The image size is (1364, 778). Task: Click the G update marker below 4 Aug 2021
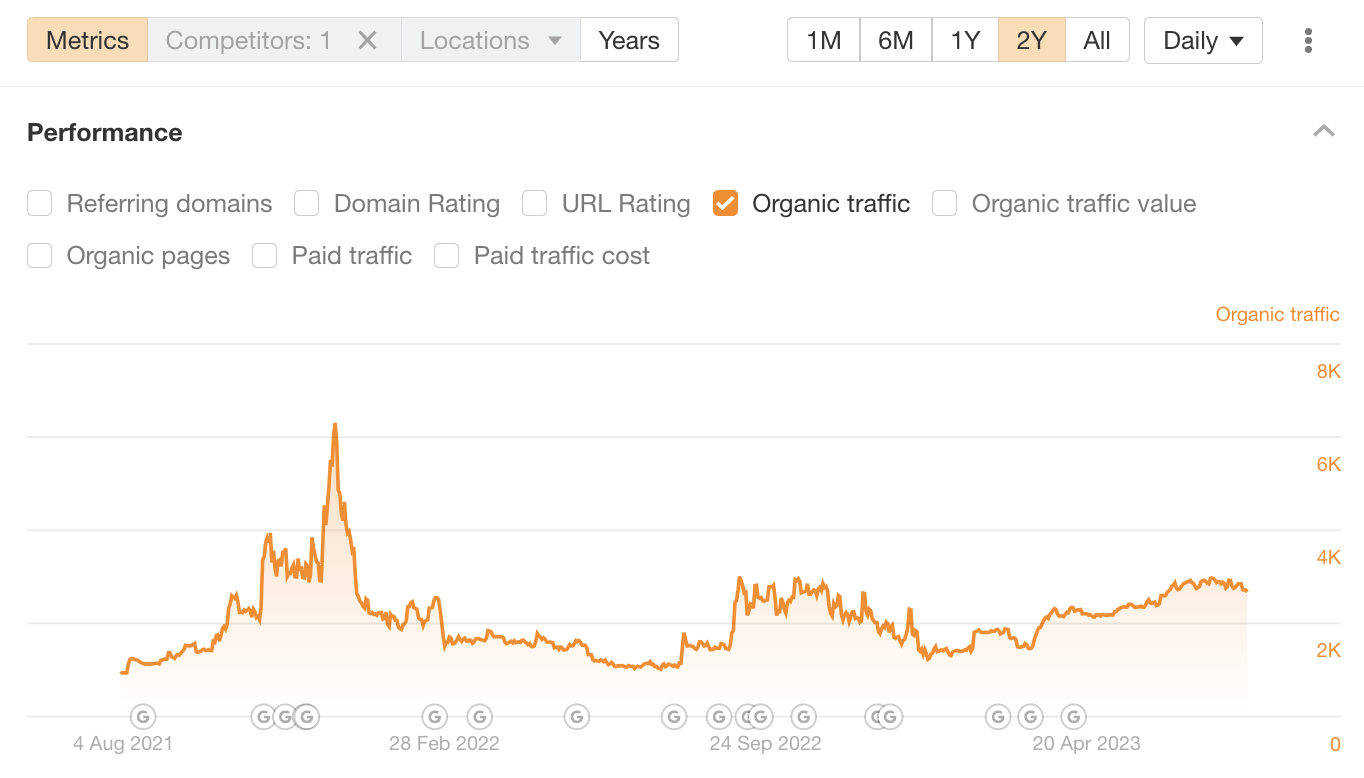pos(143,716)
